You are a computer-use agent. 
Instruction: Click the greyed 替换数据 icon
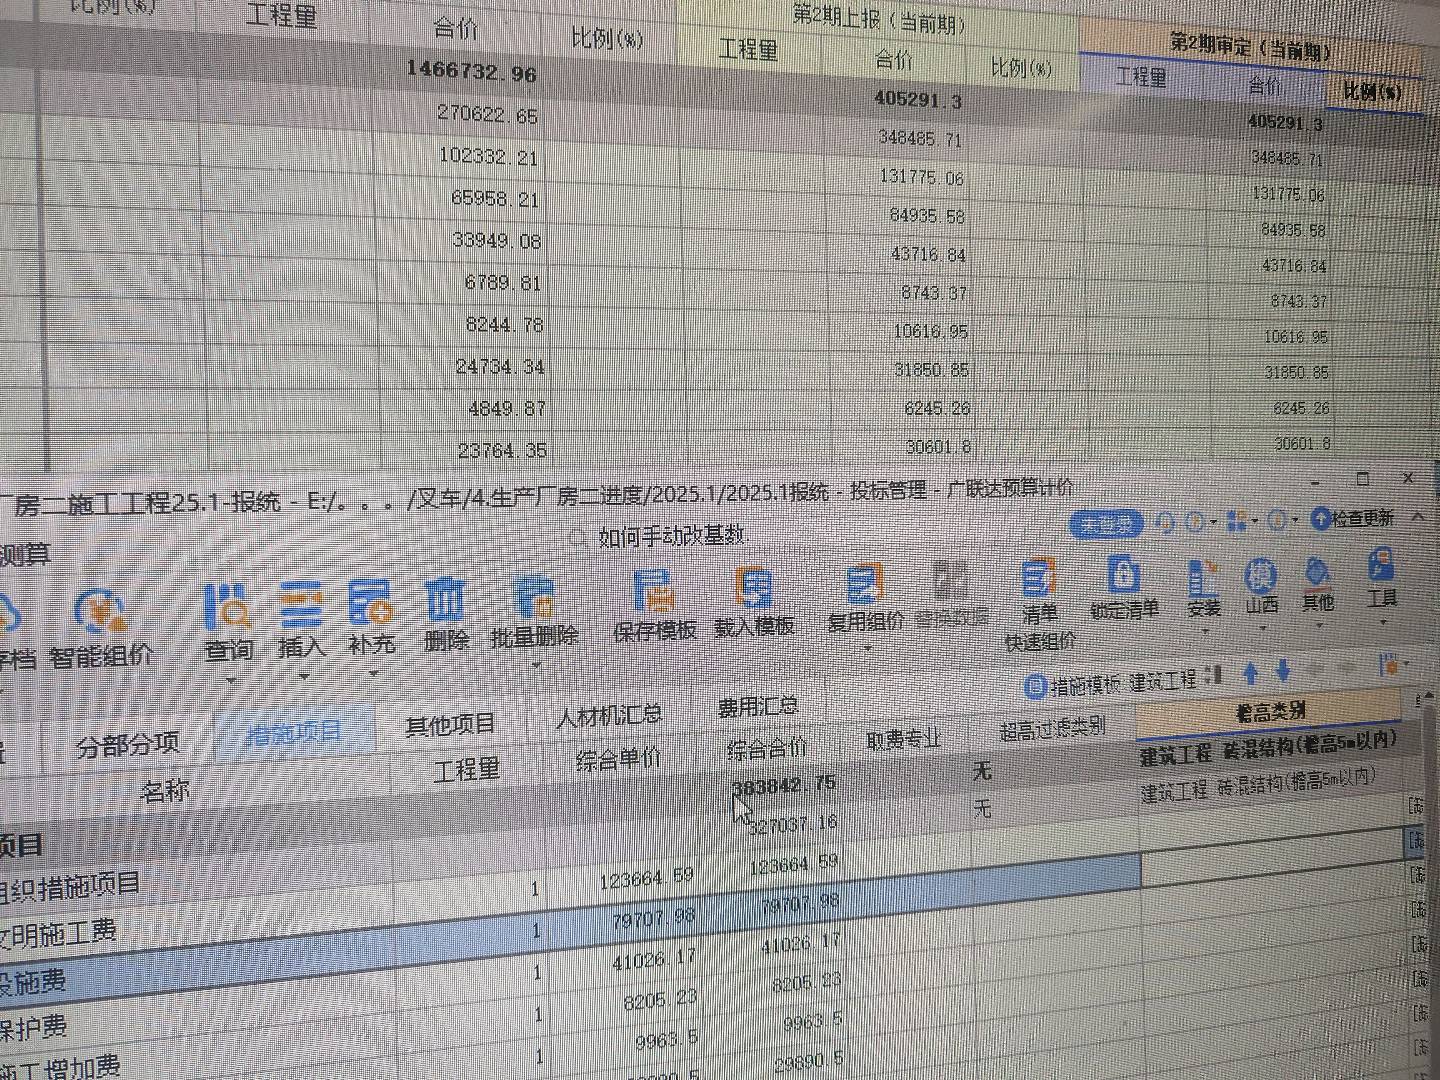coord(951,581)
